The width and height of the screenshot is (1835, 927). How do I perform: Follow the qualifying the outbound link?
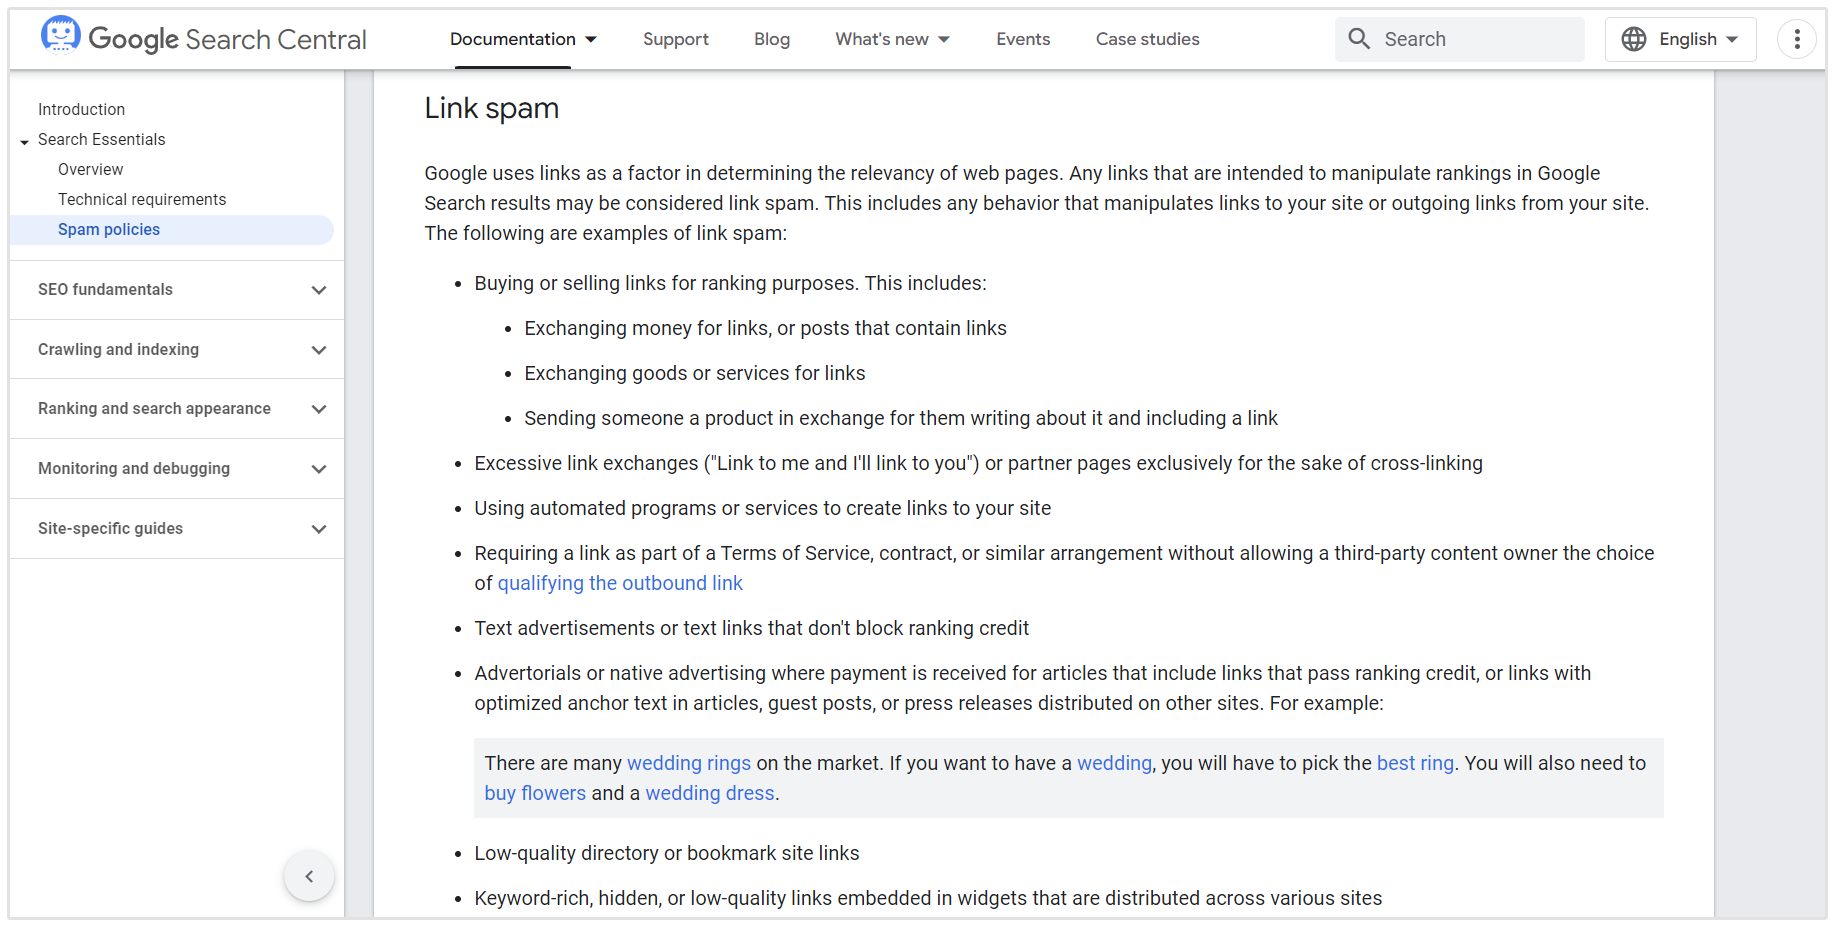pos(620,583)
